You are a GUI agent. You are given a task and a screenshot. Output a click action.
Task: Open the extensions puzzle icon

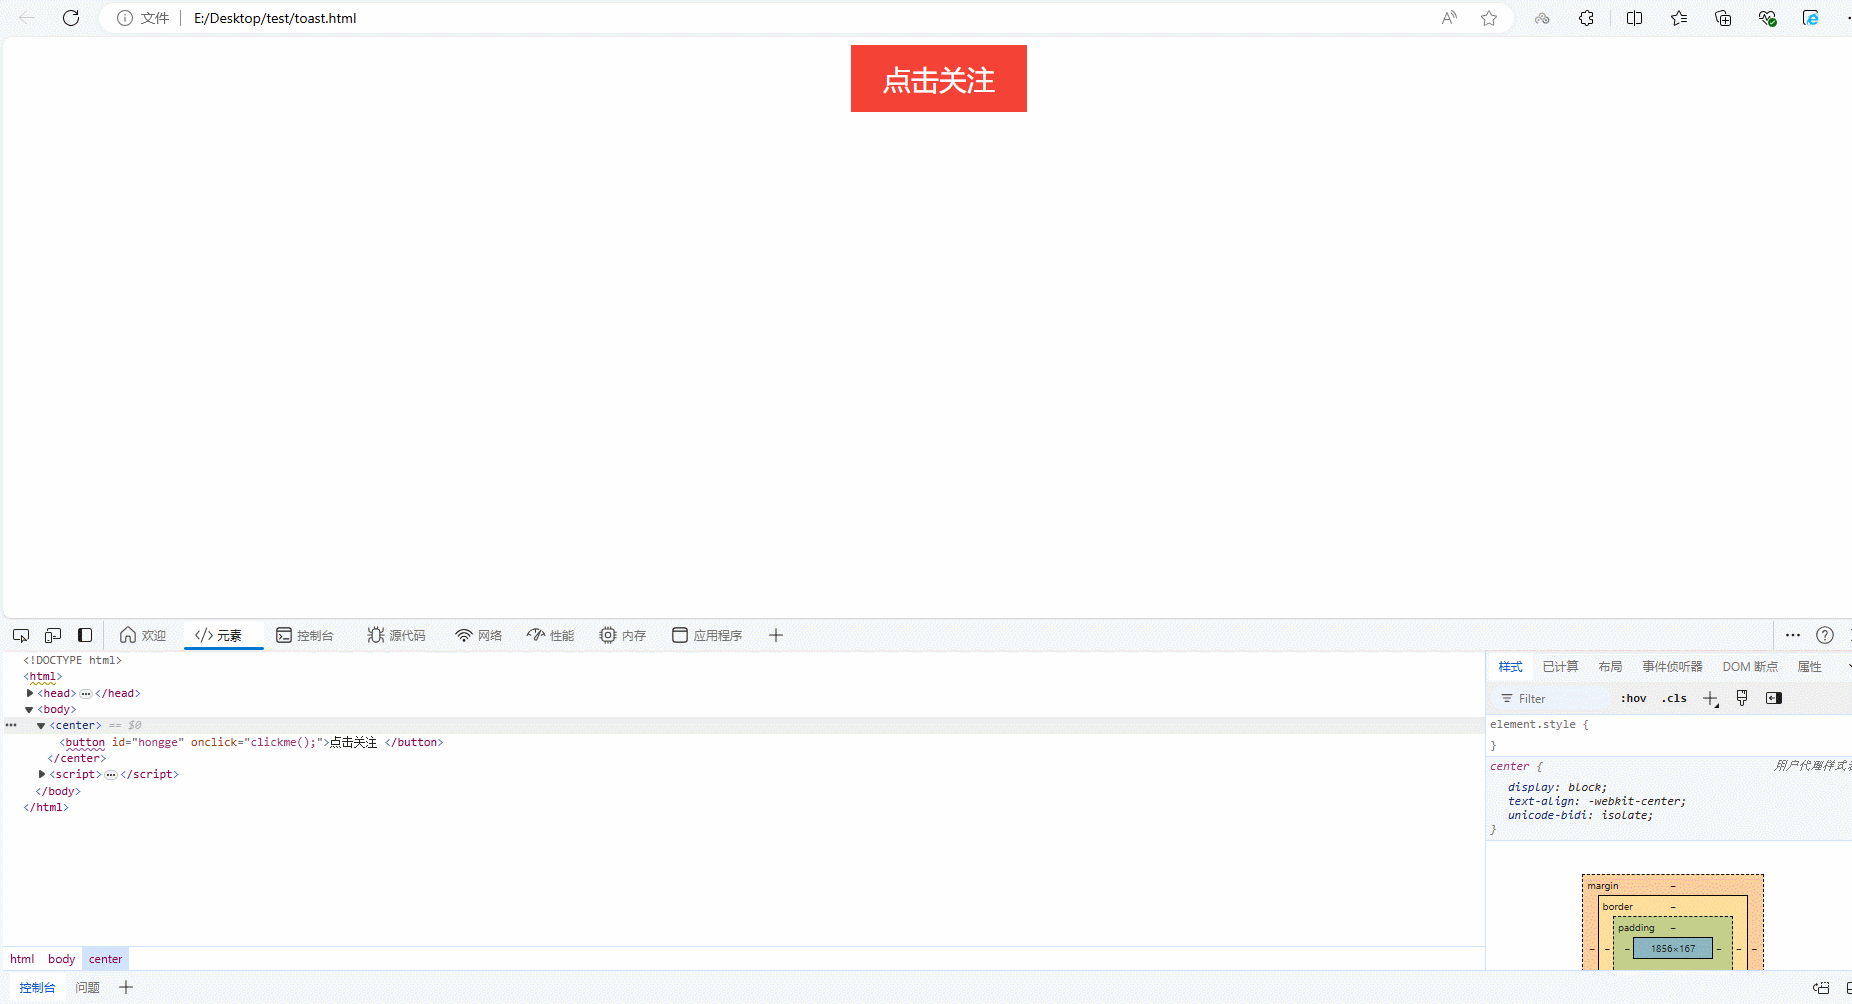(1586, 18)
